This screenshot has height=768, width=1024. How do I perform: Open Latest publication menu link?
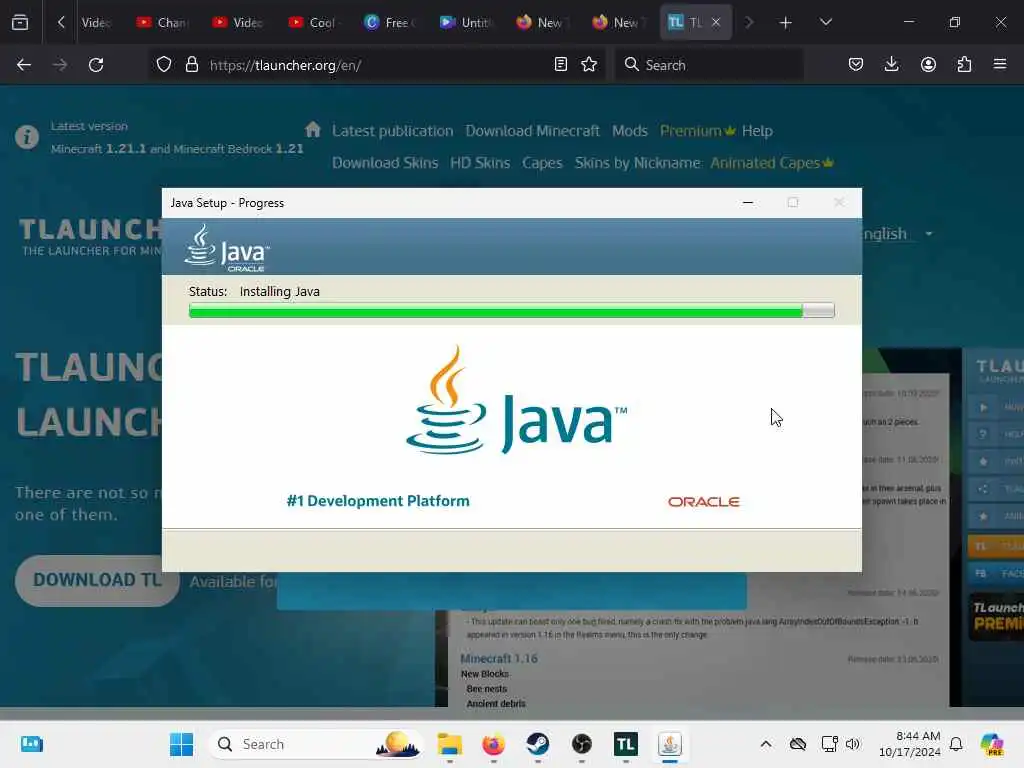(x=392, y=131)
